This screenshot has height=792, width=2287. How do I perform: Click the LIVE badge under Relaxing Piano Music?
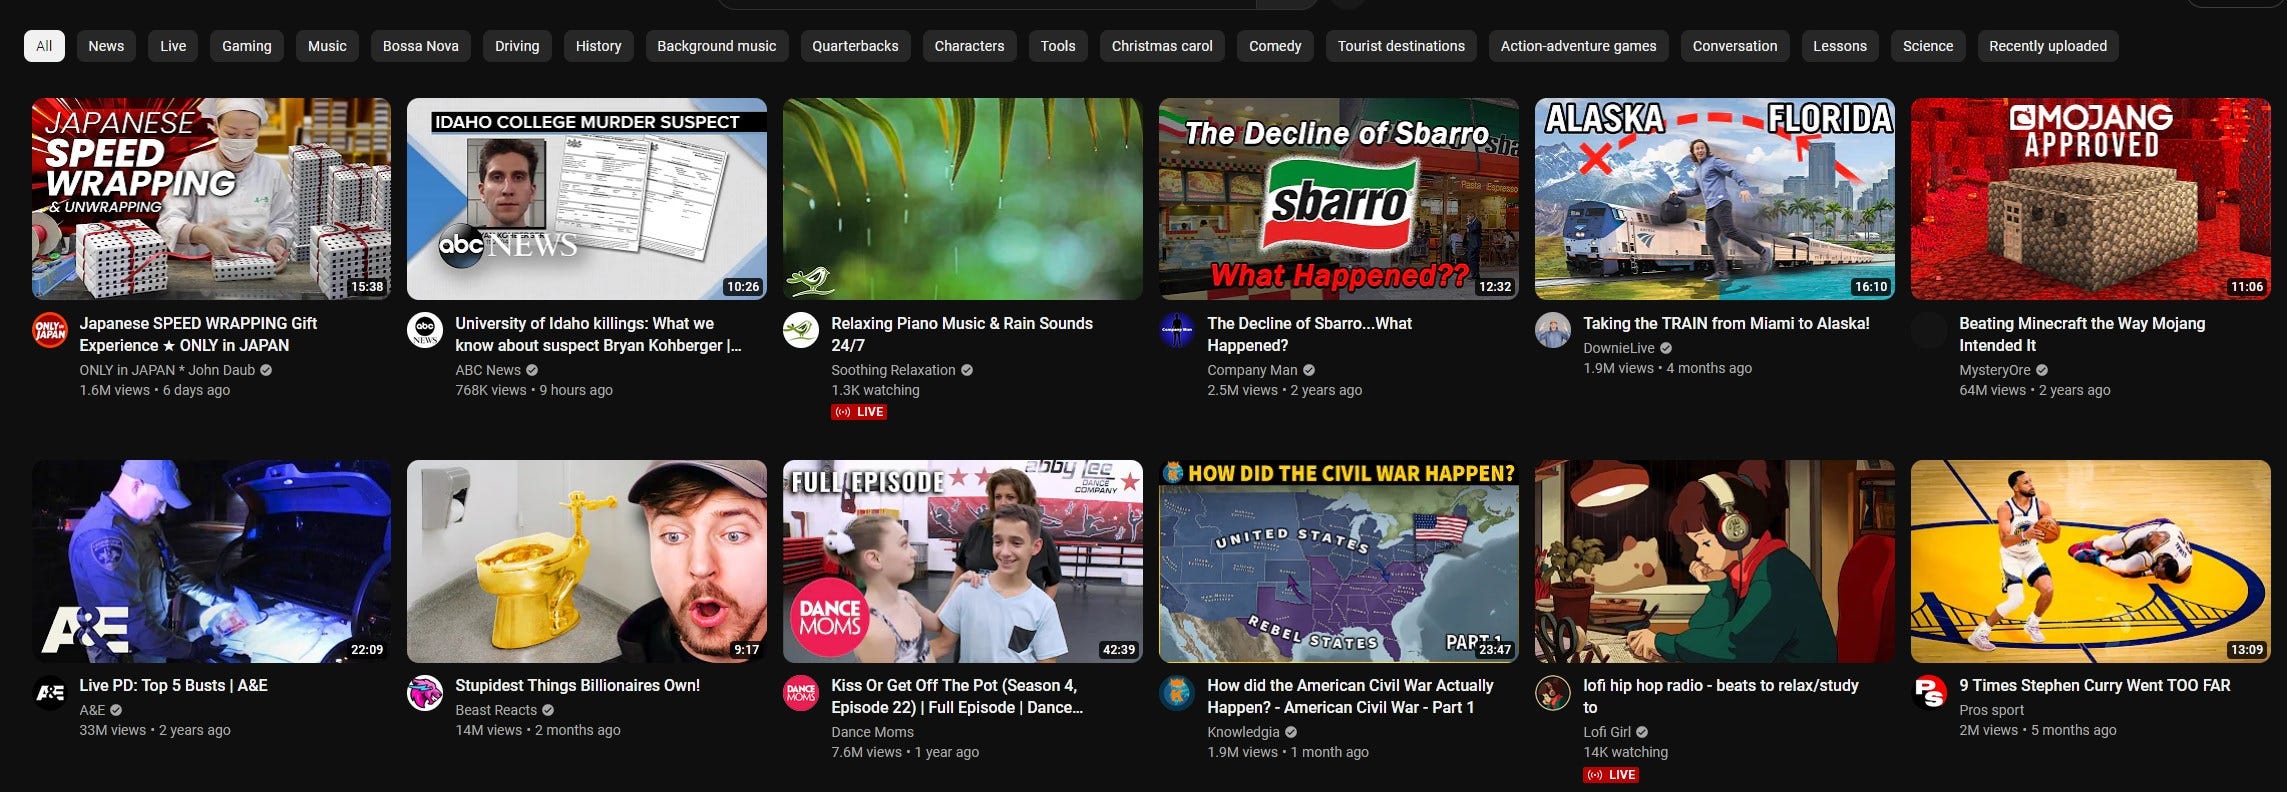[x=859, y=412]
